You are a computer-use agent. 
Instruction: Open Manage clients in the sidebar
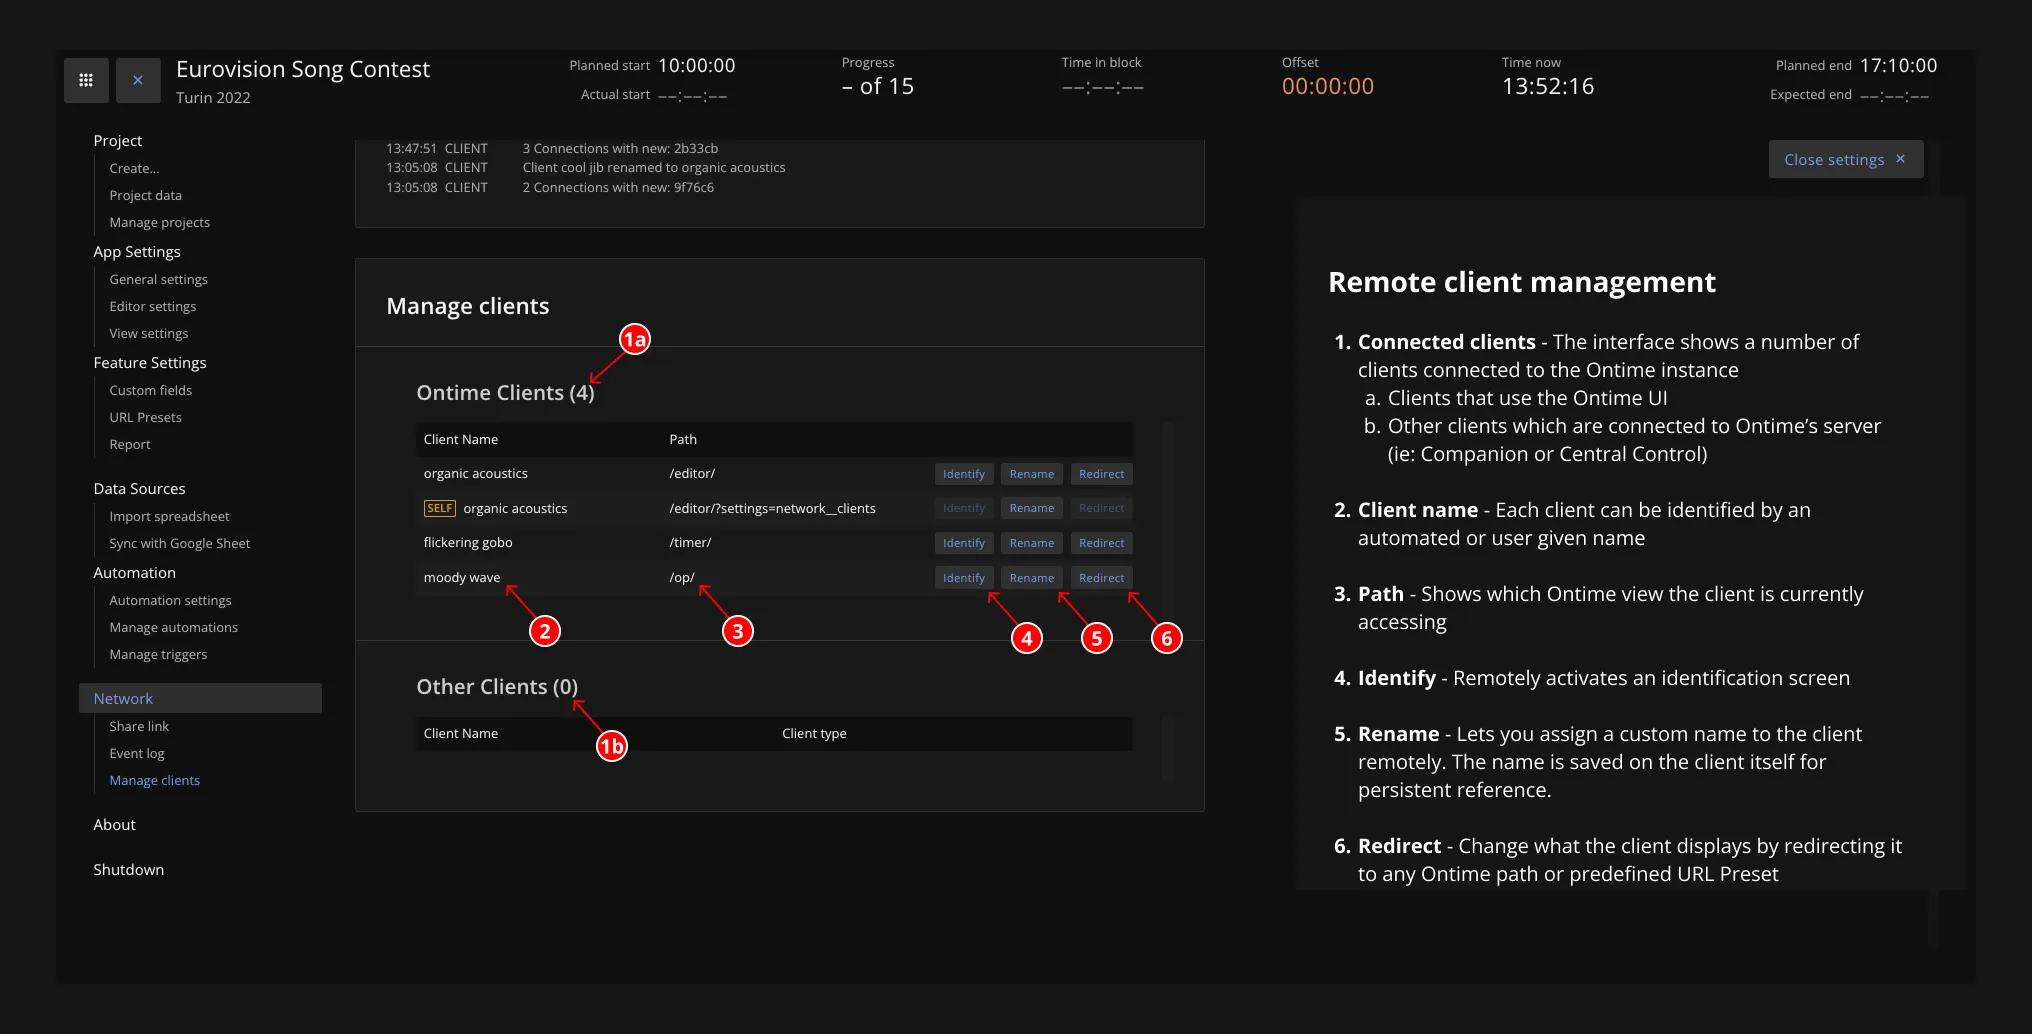click(155, 780)
